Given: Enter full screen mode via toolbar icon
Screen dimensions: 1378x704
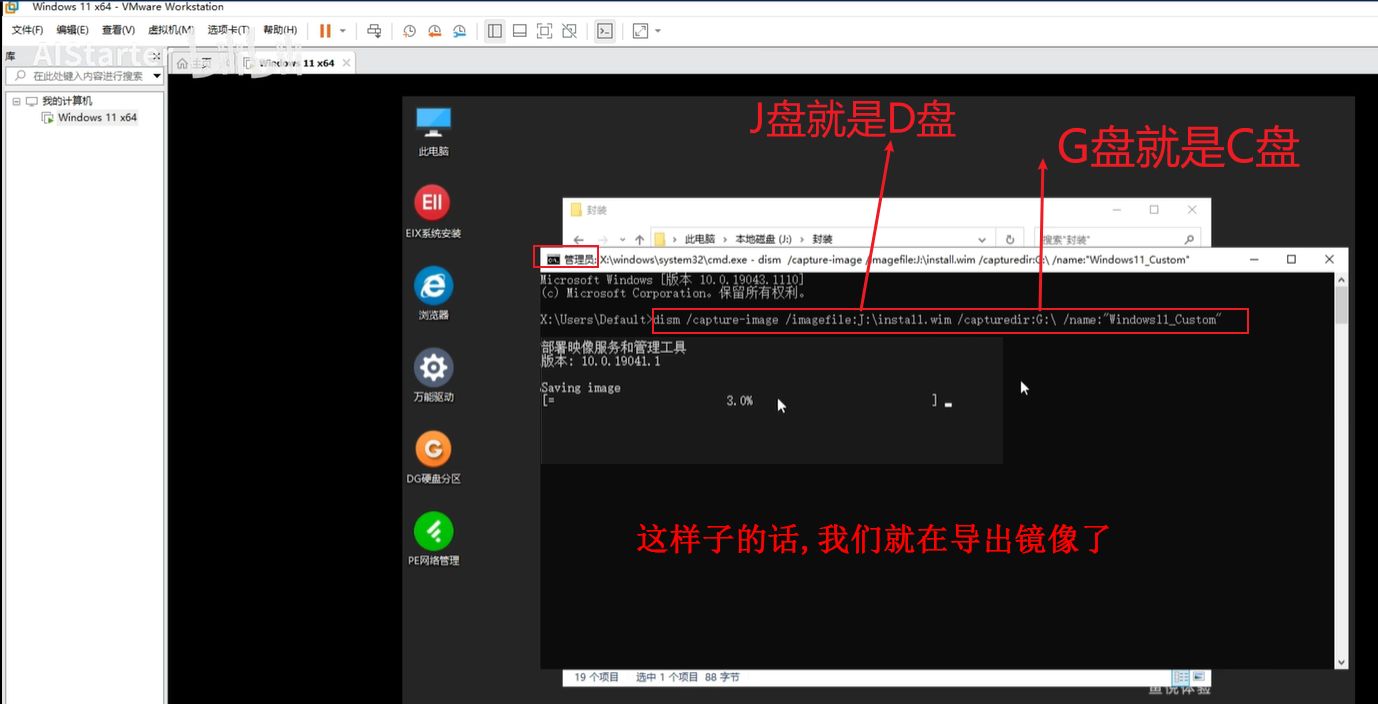Looking at the screenshot, I should point(544,31).
